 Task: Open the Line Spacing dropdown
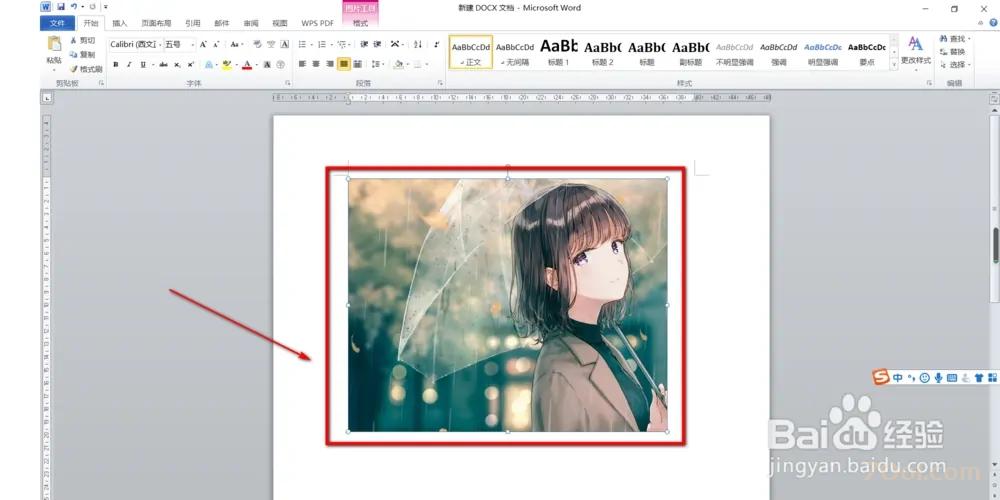(377, 64)
